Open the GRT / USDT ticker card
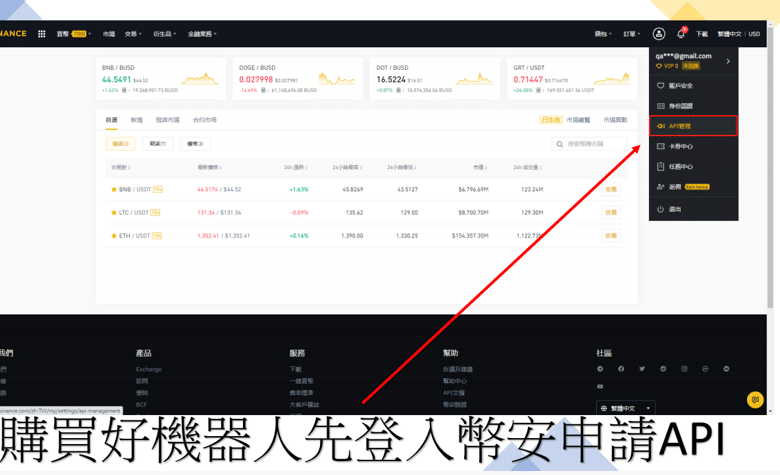The image size is (780, 475). point(572,79)
